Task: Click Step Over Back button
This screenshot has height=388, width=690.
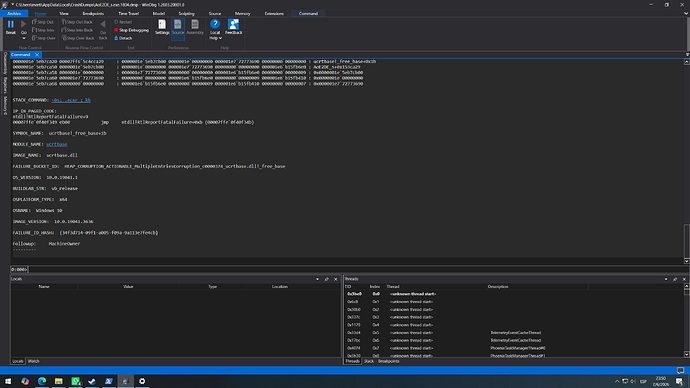Action: 78,38
